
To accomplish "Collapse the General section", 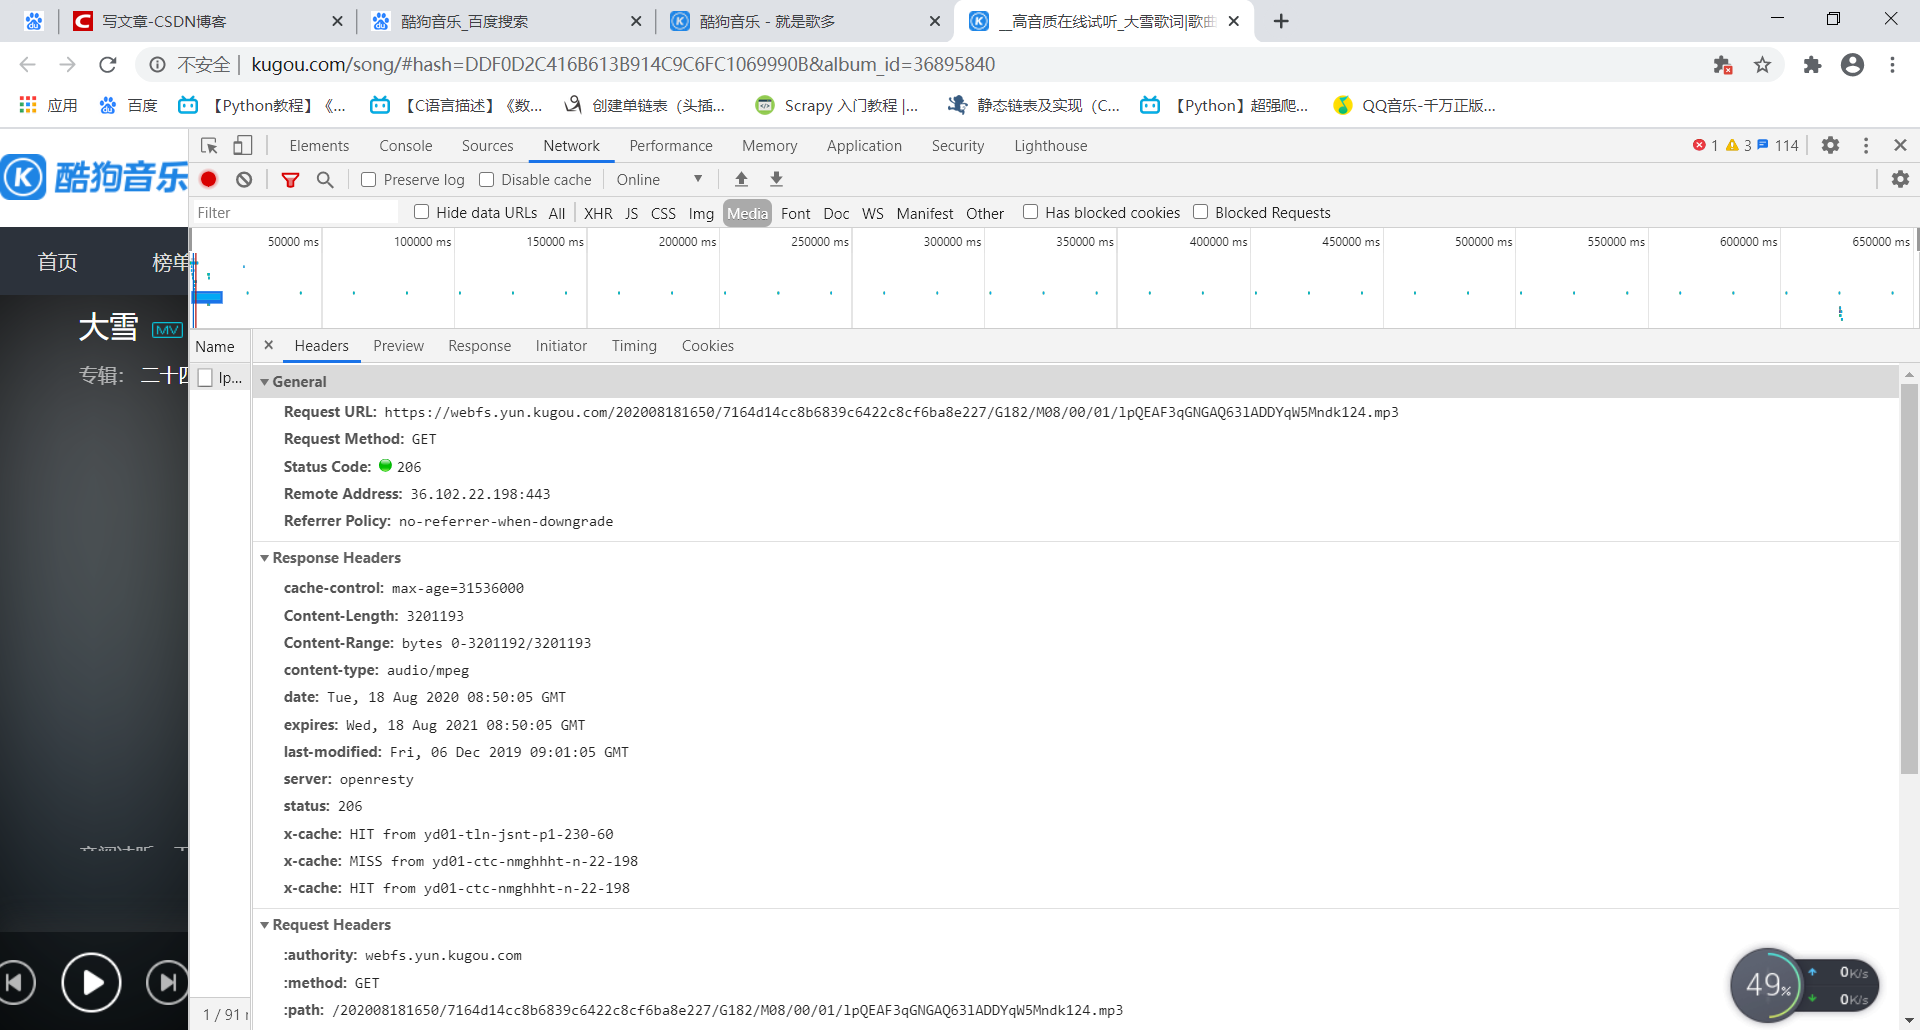I will click(265, 382).
